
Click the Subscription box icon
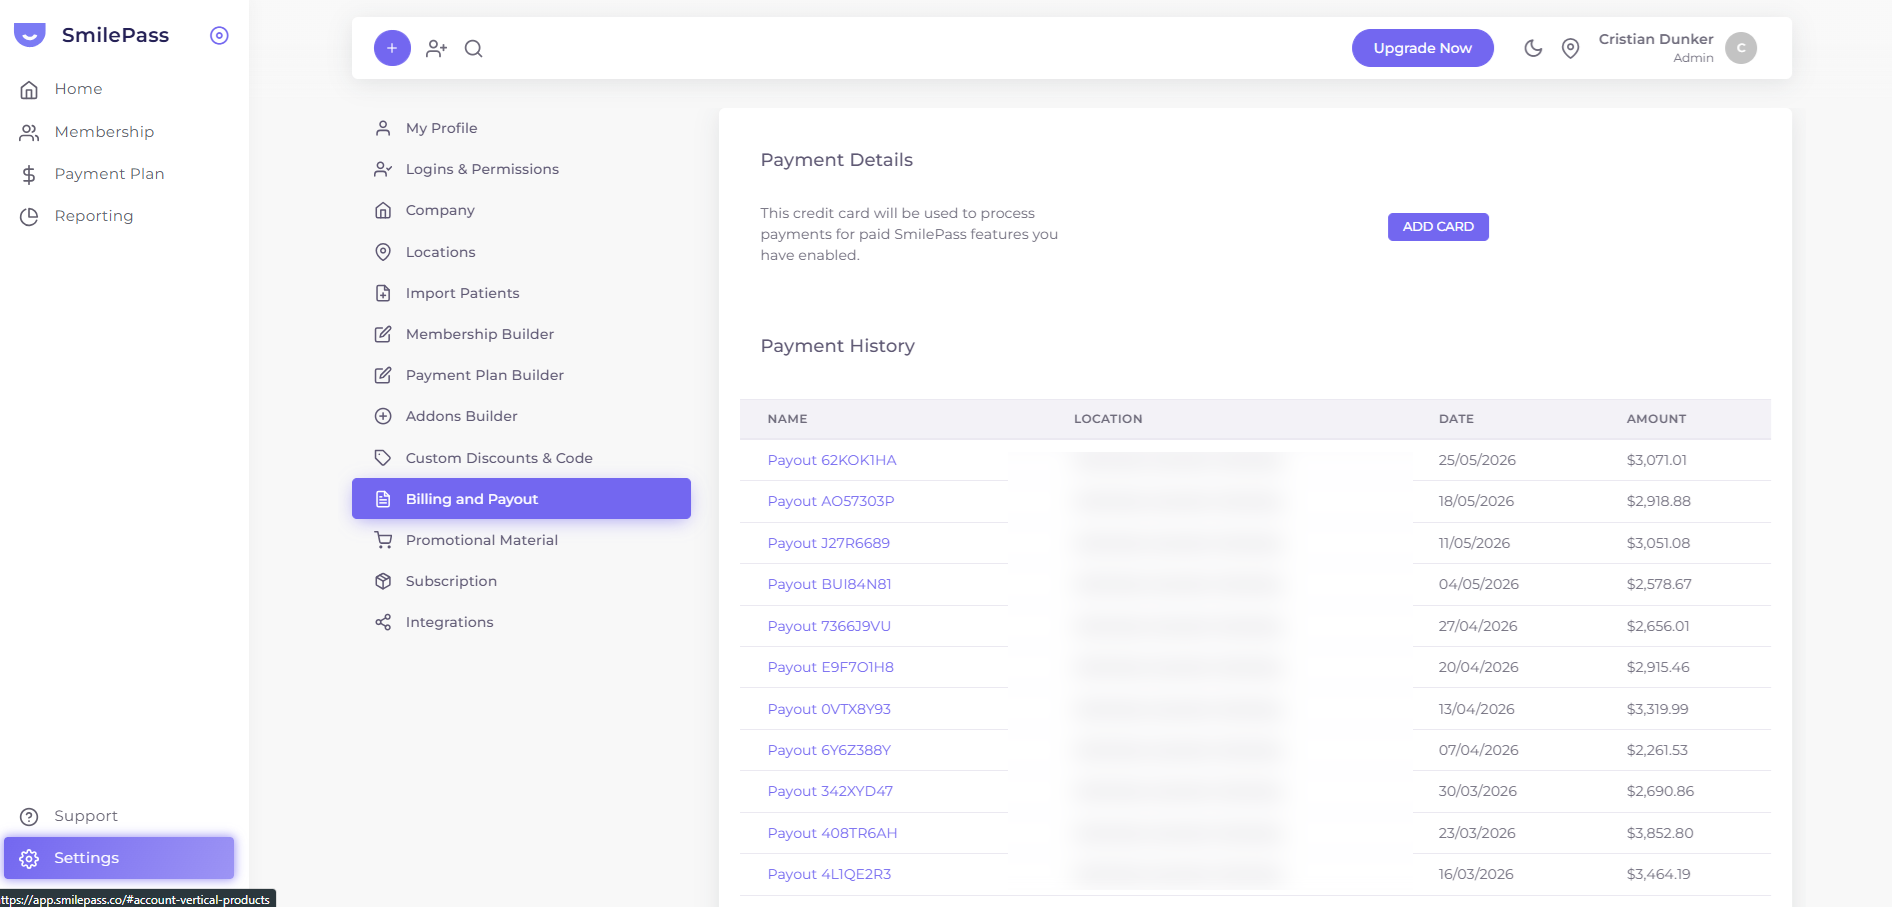[x=383, y=581]
